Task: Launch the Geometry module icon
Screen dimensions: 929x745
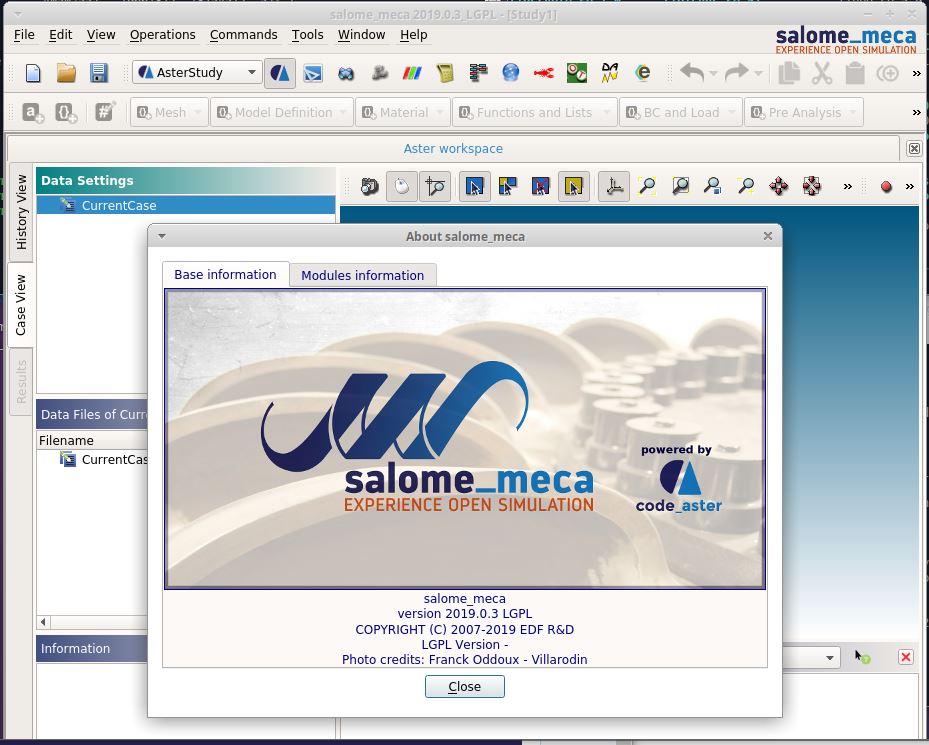Action: pyautogui.click(x=346, y=73)
